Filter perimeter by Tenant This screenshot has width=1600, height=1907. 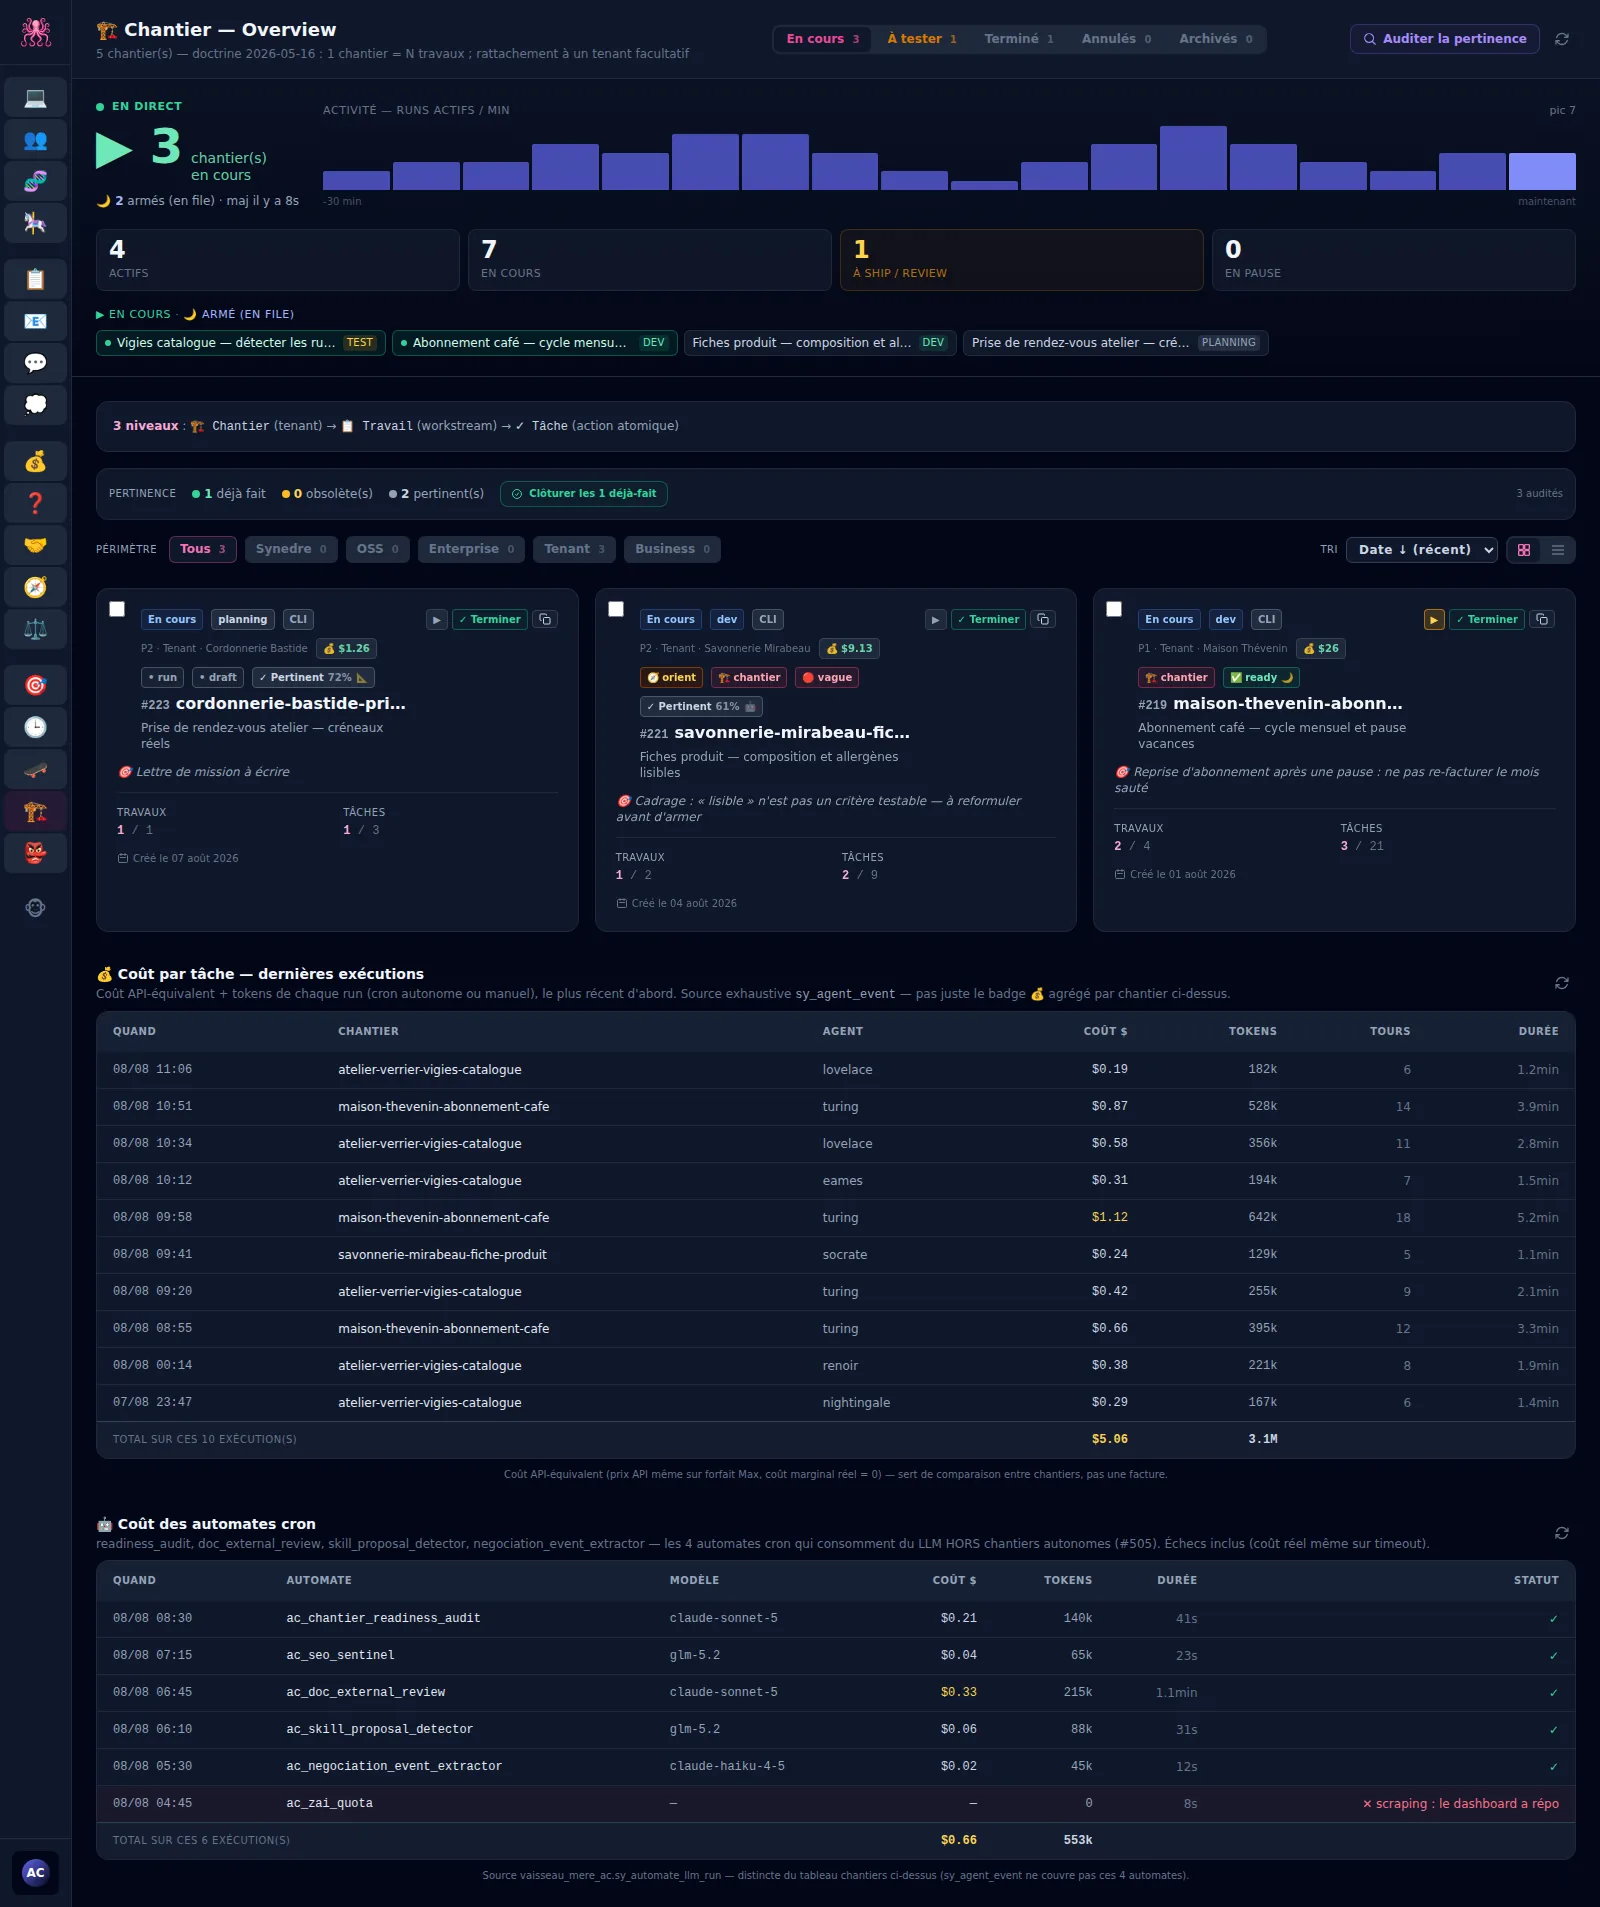pyautogui.click(x=574, y=549)
